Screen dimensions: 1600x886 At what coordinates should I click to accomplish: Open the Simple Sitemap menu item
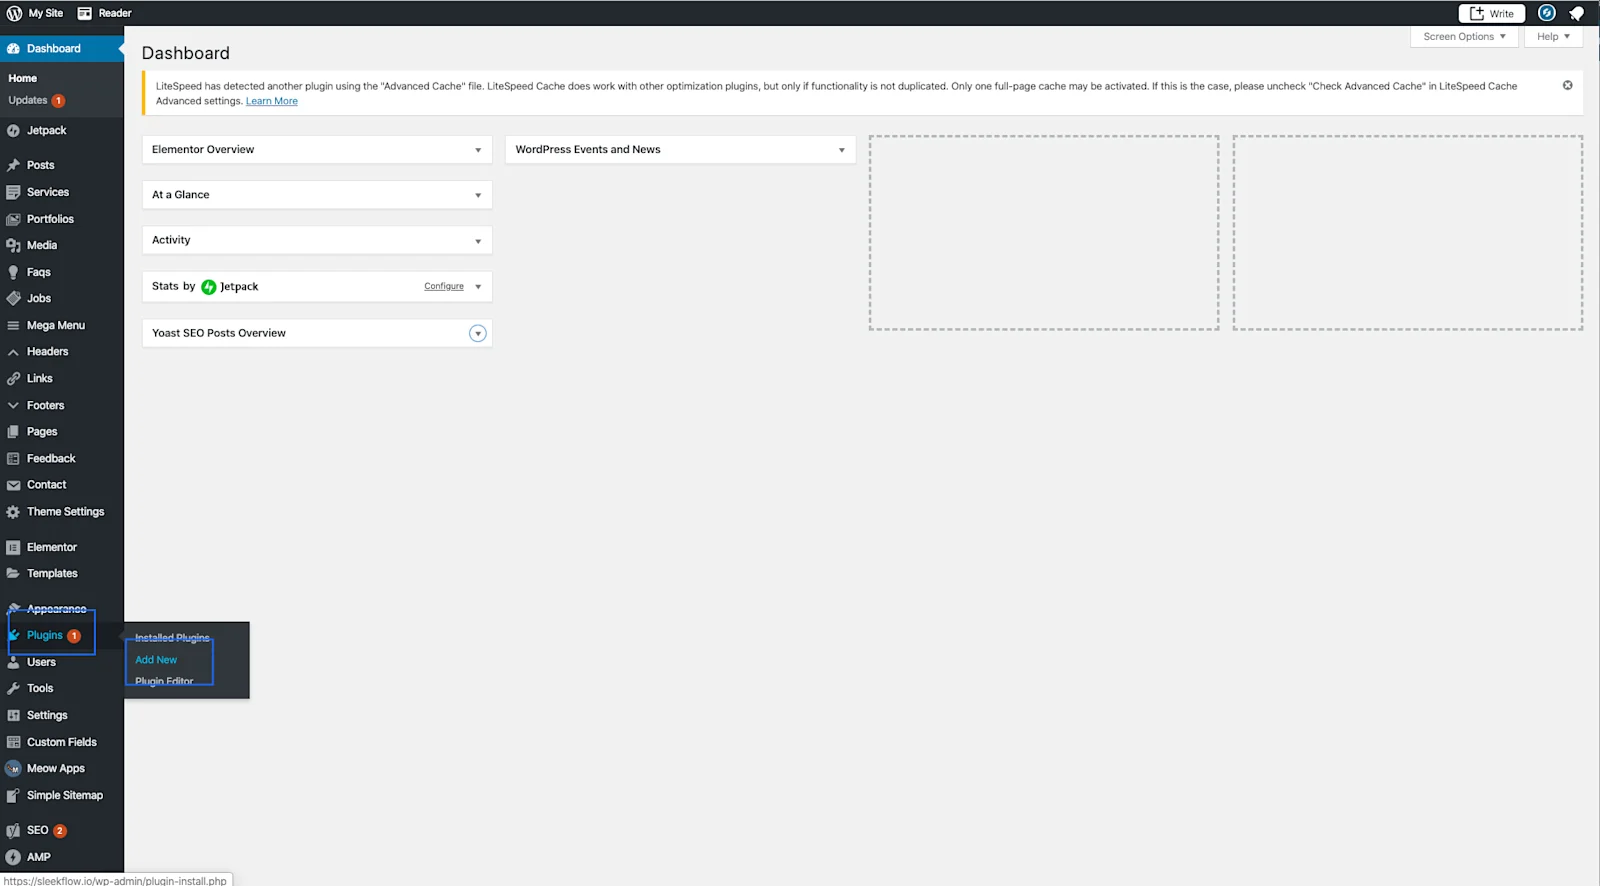coord(62,795)
